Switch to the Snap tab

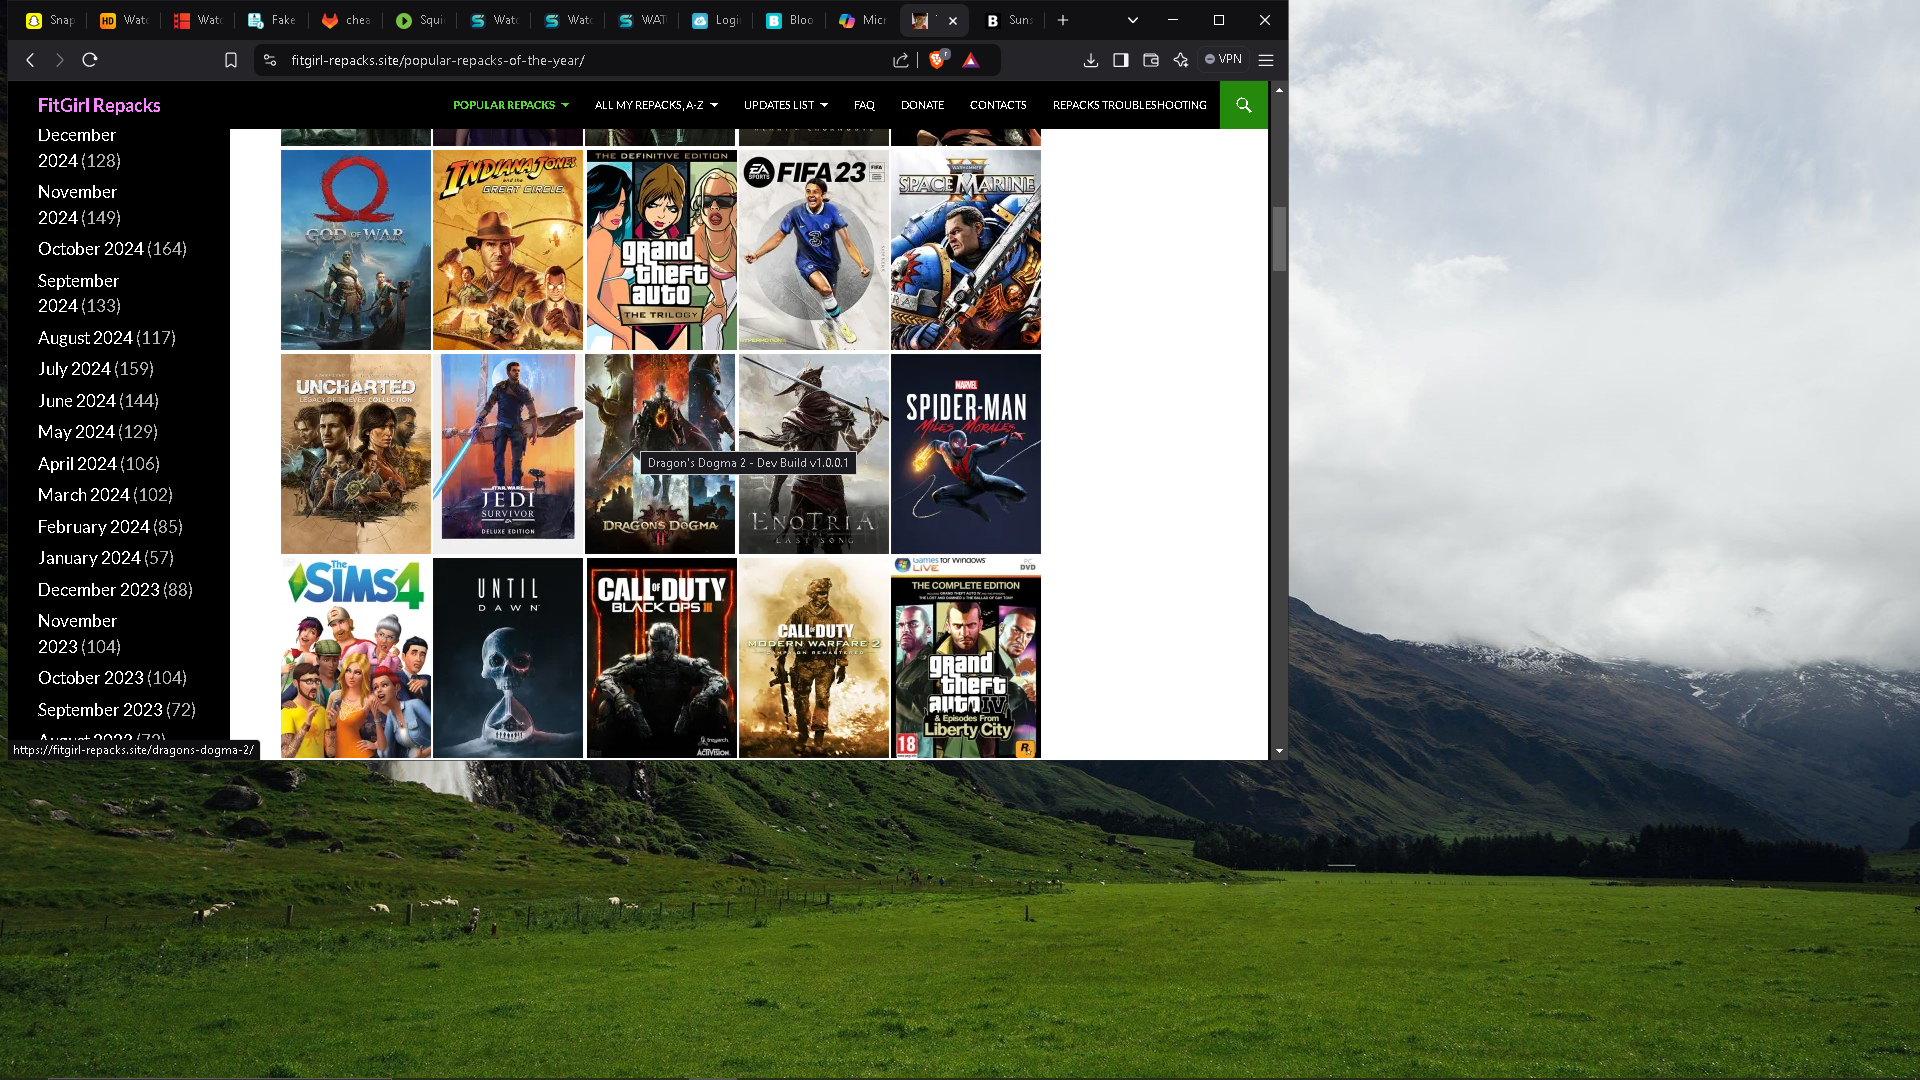pyautogui.click(x=50, y=20)
